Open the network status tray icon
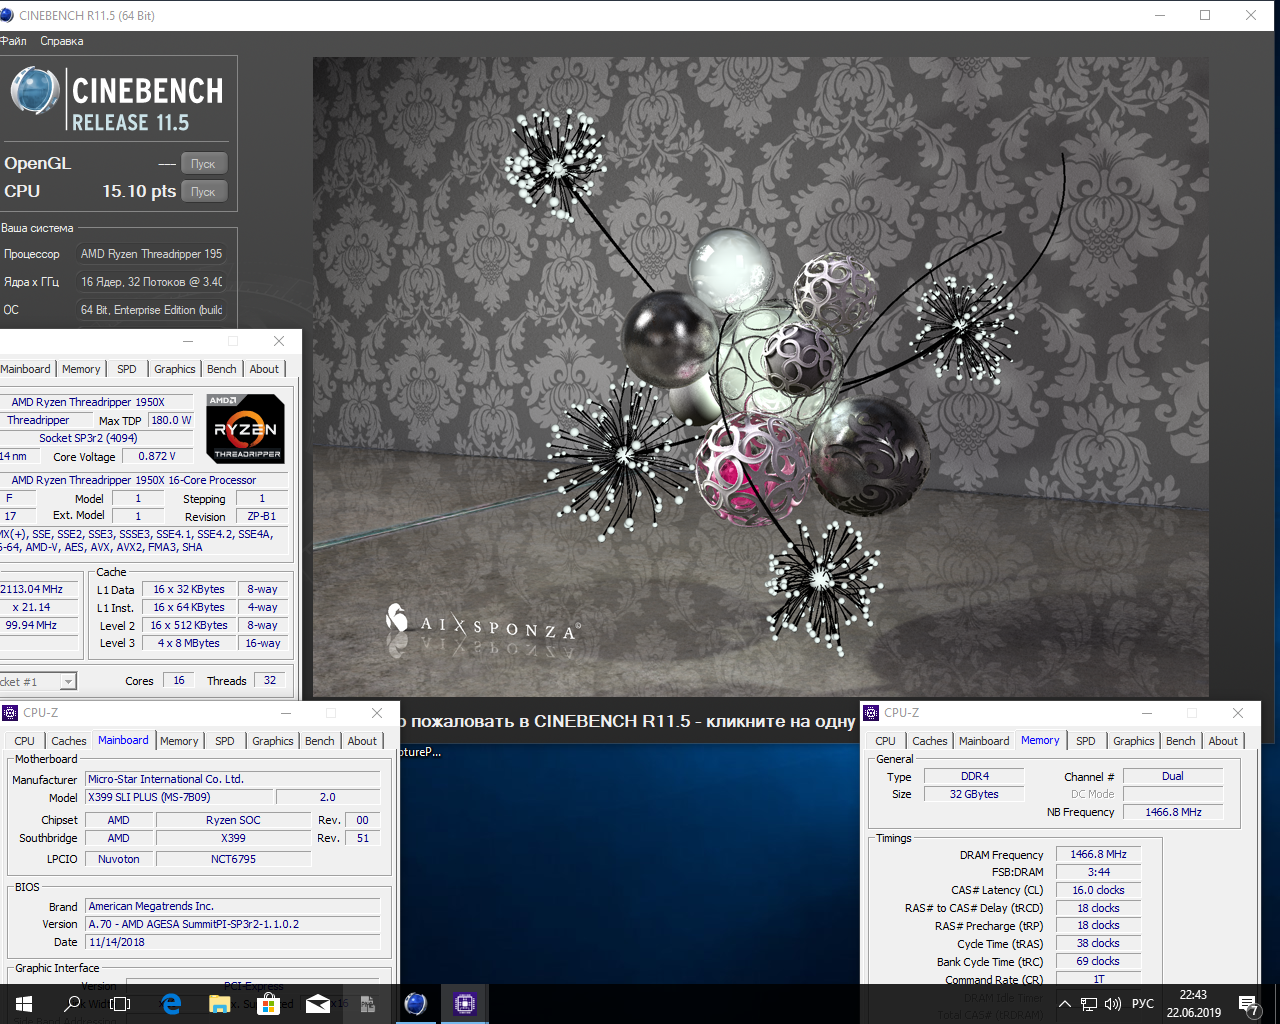 pyautogui.click(x=1089, y=1004)
